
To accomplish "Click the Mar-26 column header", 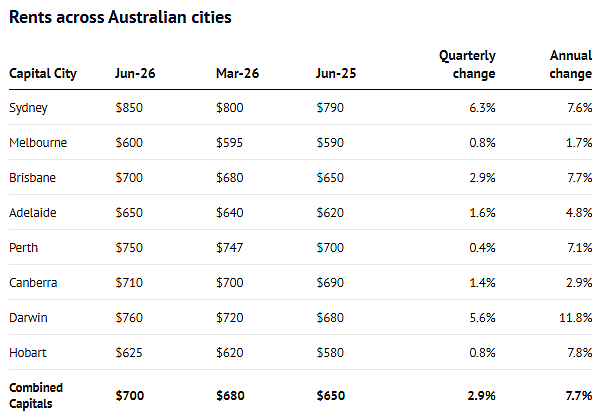I will 237,73.
